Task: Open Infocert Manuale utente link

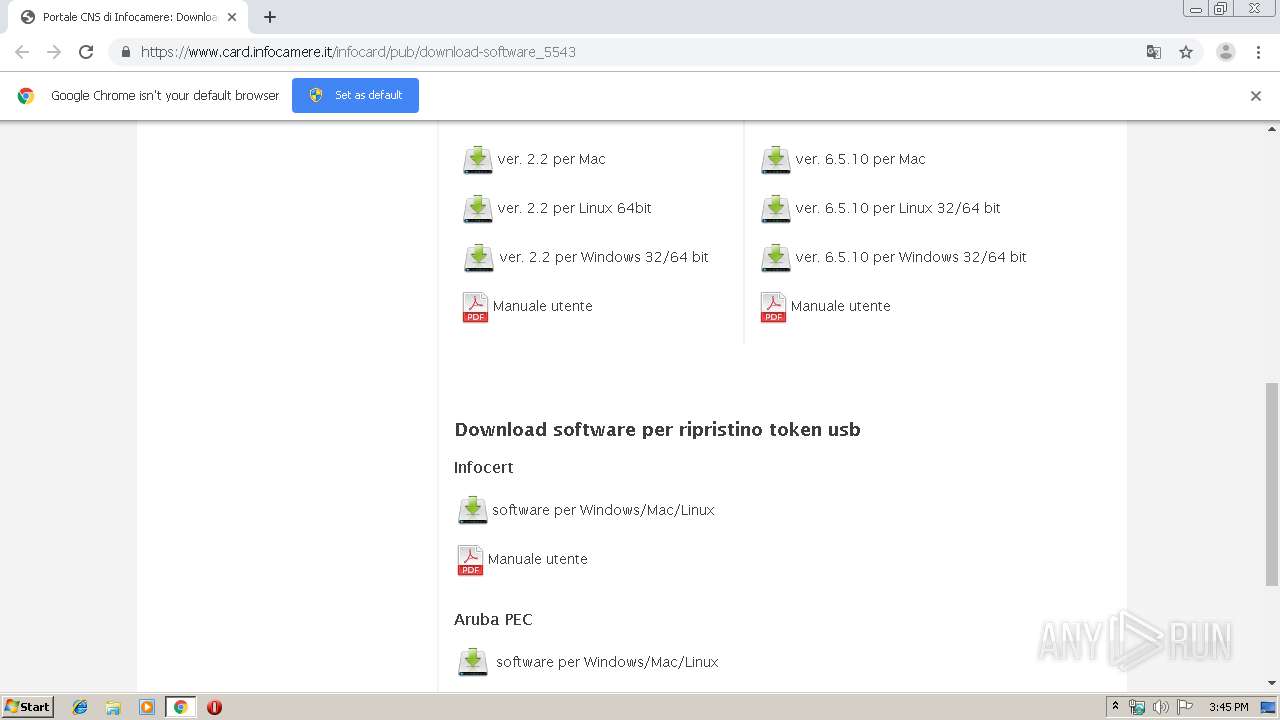Action: (x=538, y=559)
